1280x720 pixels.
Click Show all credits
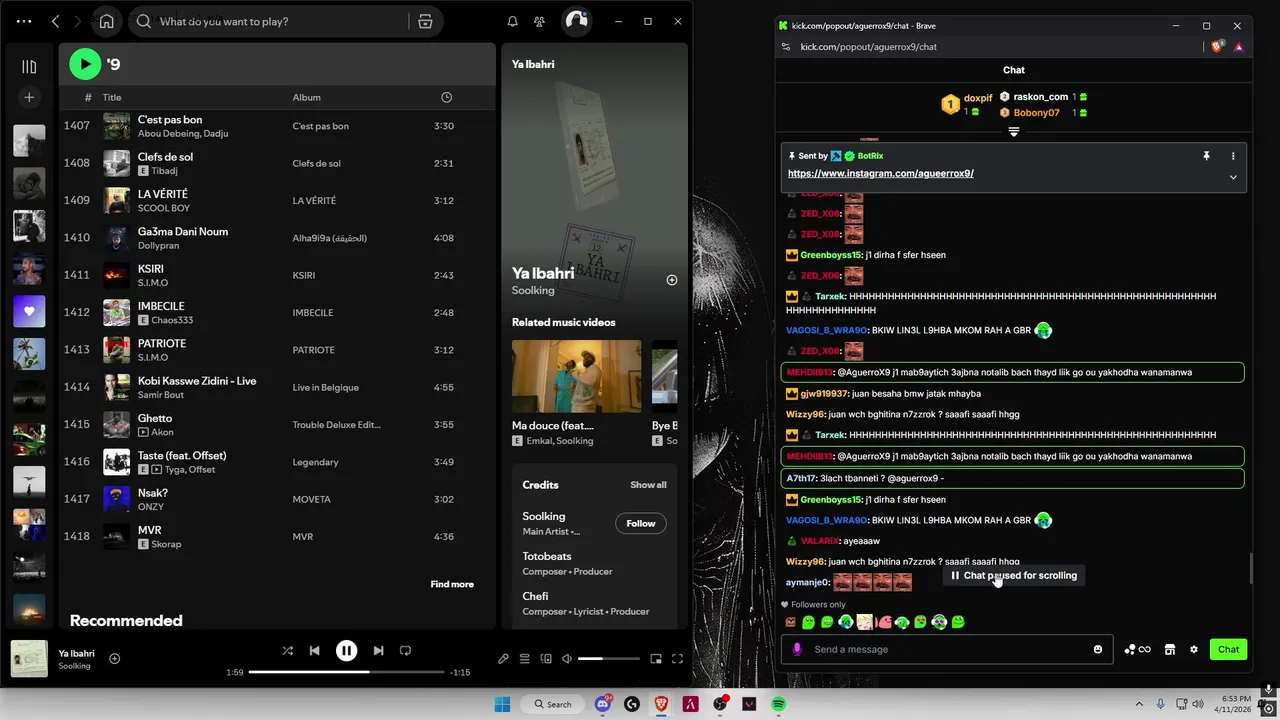click(x=648, y=485)
